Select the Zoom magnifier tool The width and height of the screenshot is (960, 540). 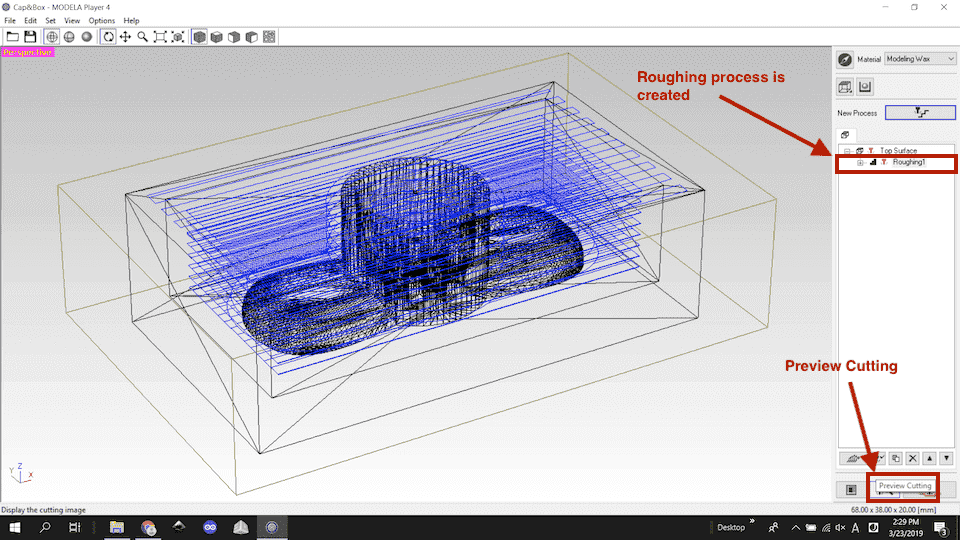(143, 37)
